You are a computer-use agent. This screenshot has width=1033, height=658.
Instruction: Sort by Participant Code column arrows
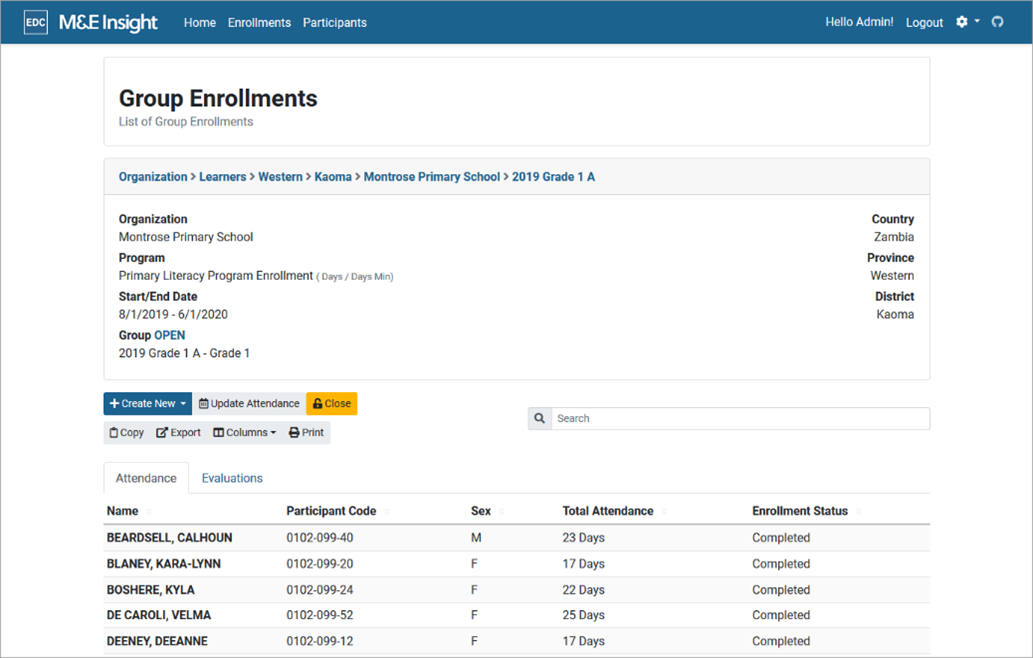(387, 511)
